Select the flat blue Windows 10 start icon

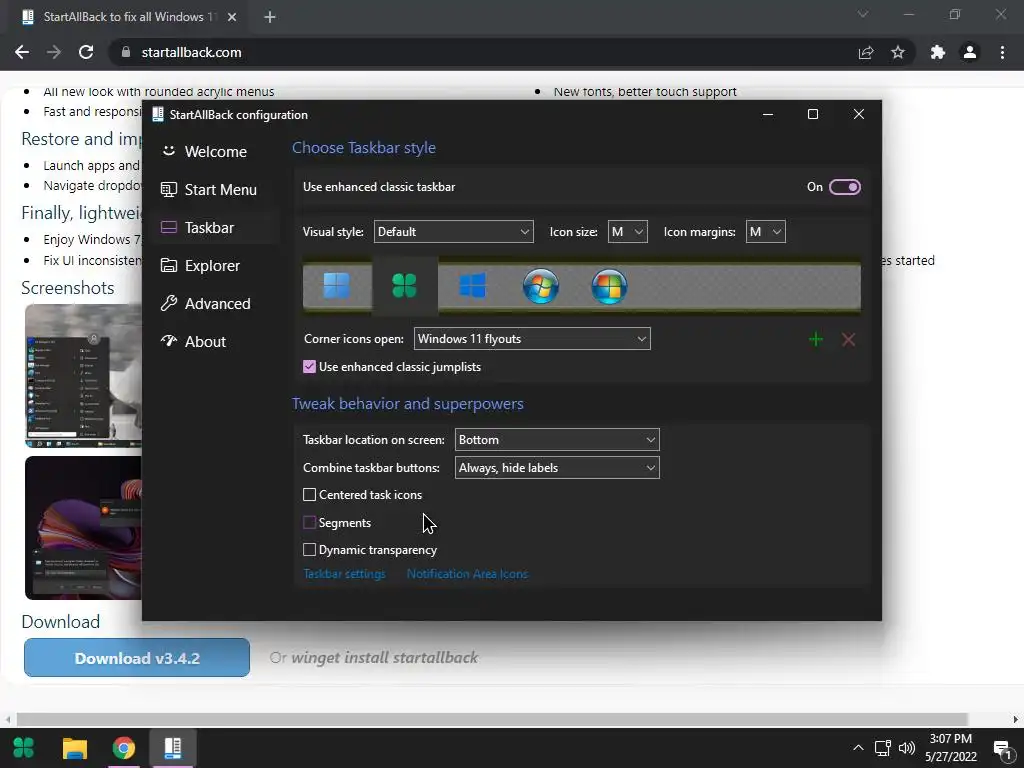(472, 286)
